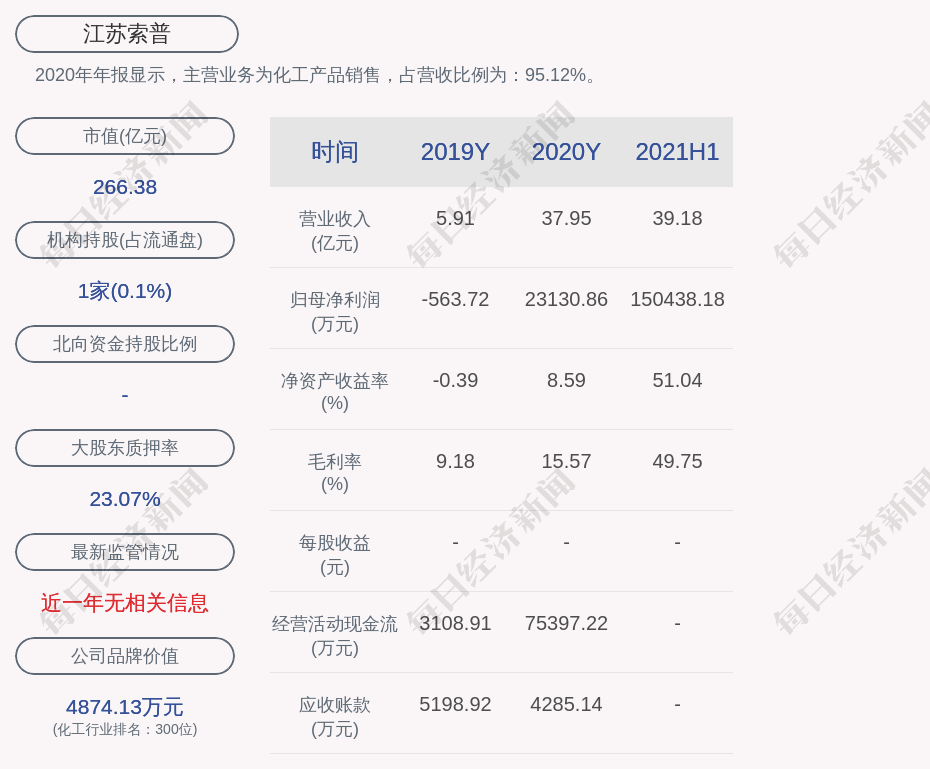The width and height of the screenshot is (930, 769).
Task: Select gross margin value 15.57
Action: tap(566, 461)
